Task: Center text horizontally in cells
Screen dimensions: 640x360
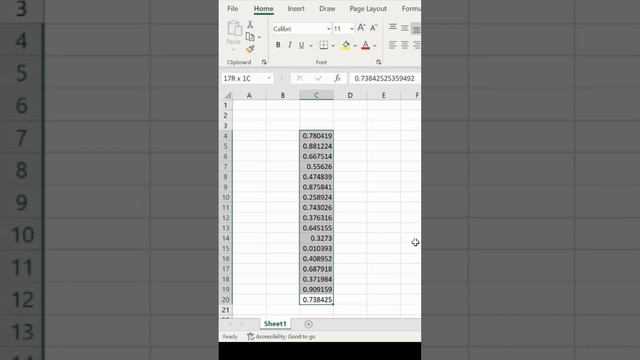Action: click(x=404, y=45)
